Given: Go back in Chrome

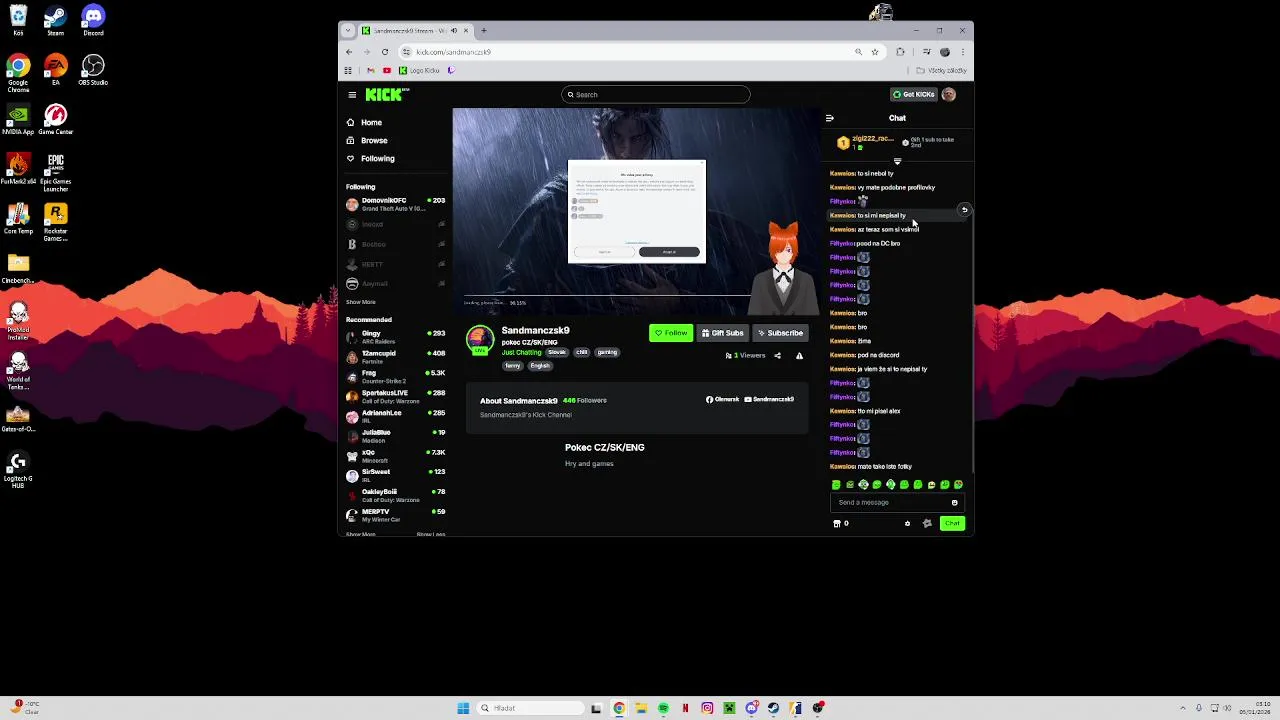Looking at the screenshot, I should (x=349, y=52).
